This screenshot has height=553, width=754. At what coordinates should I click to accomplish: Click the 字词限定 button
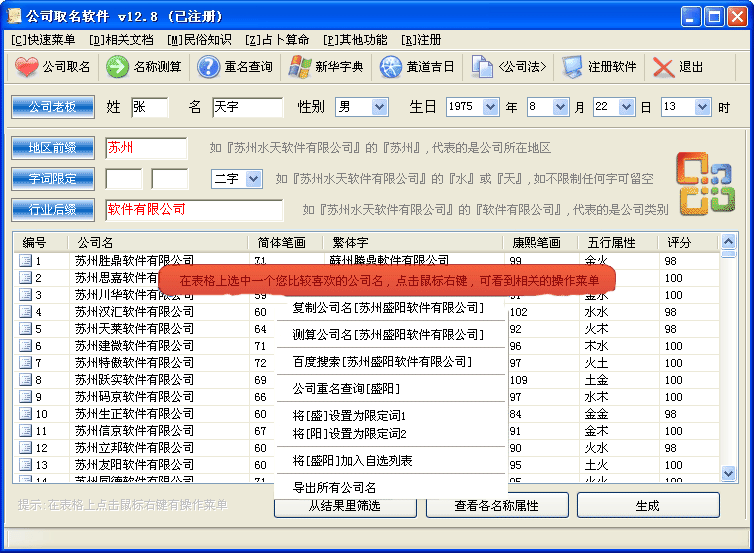(52, 179)
